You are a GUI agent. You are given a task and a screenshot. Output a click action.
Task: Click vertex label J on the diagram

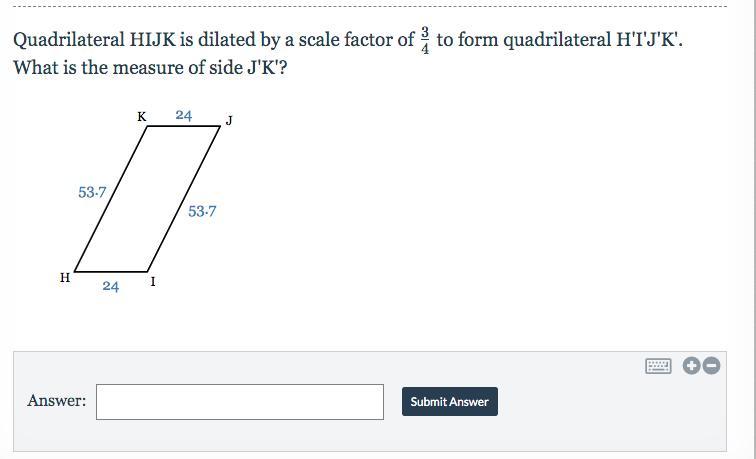229,121
